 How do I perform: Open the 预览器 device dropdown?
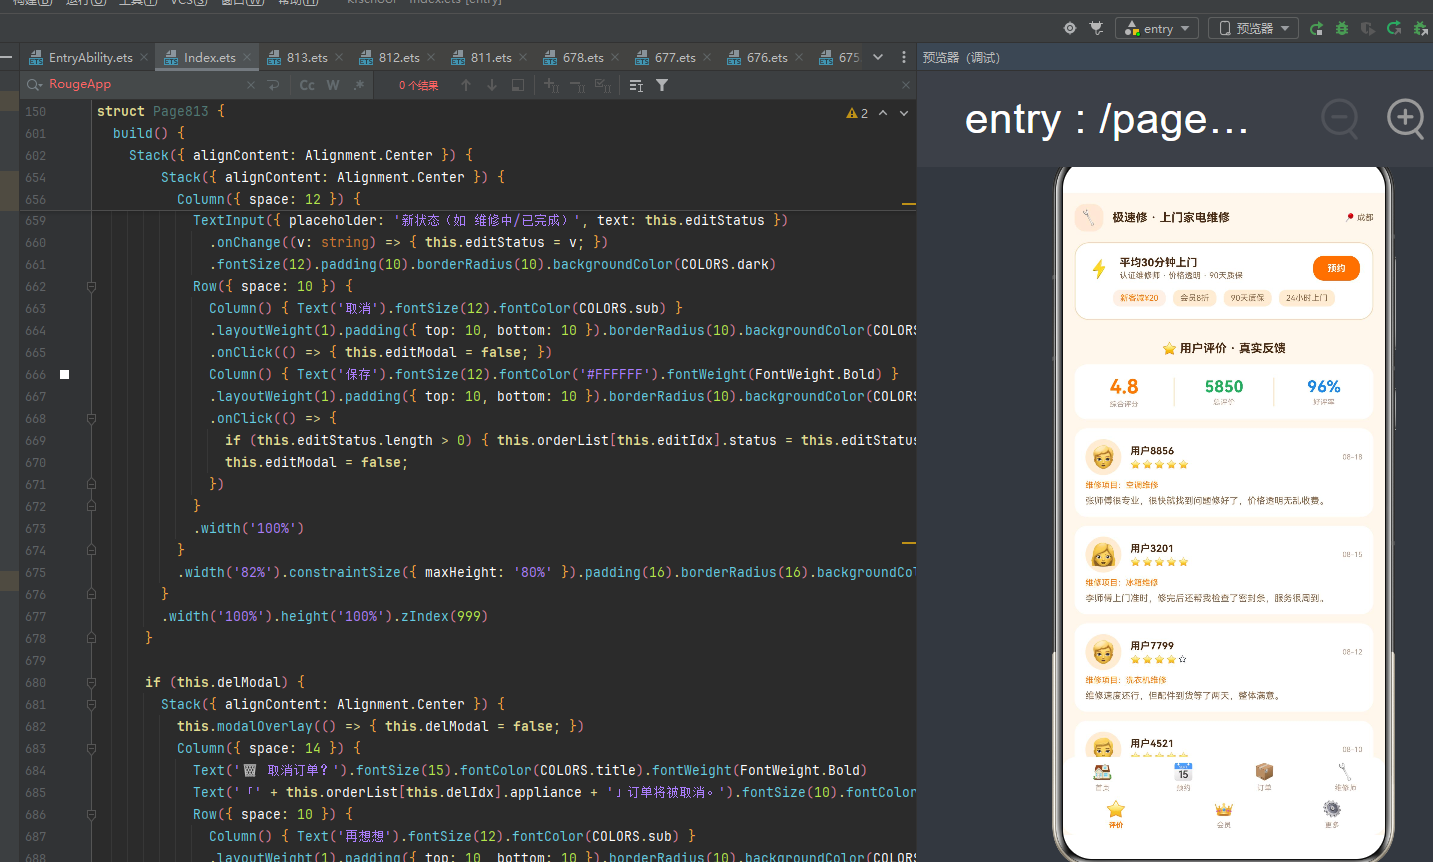pos(1253,28)
